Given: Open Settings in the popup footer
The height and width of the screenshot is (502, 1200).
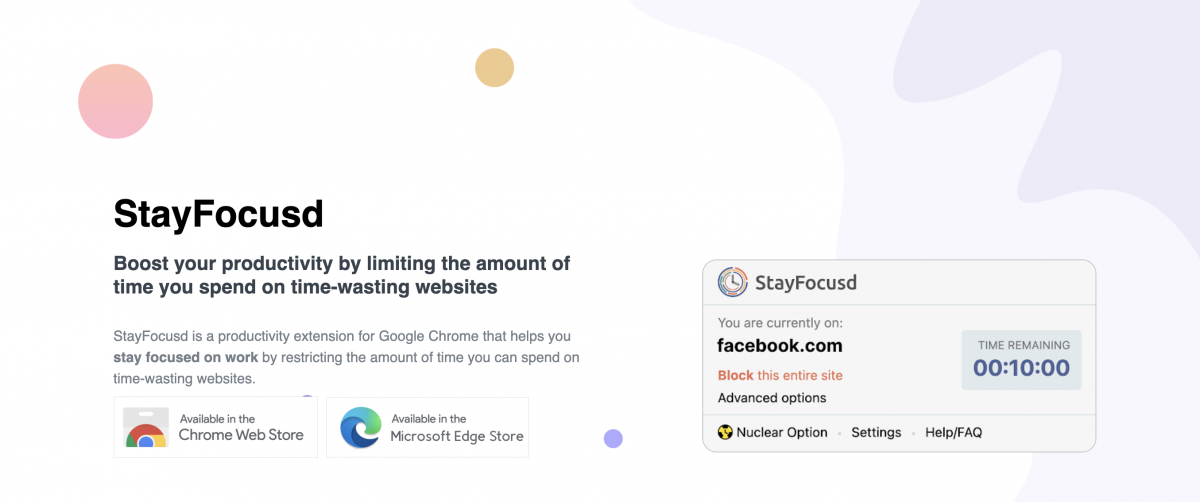Looking at the screenshot, I should pos(876,433).
